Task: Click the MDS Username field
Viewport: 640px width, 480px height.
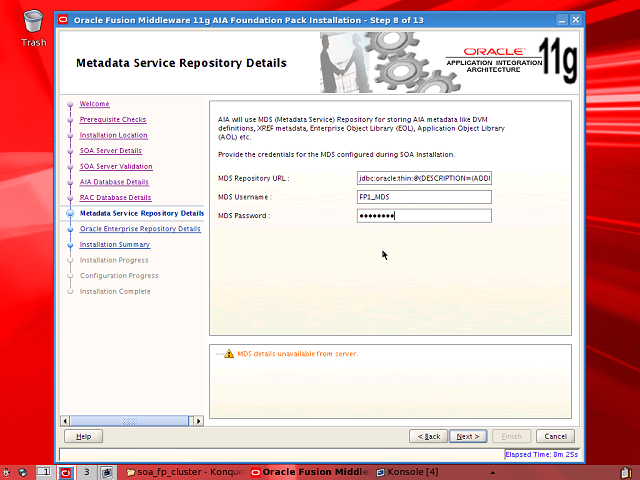Action: [x=424, y=197]
